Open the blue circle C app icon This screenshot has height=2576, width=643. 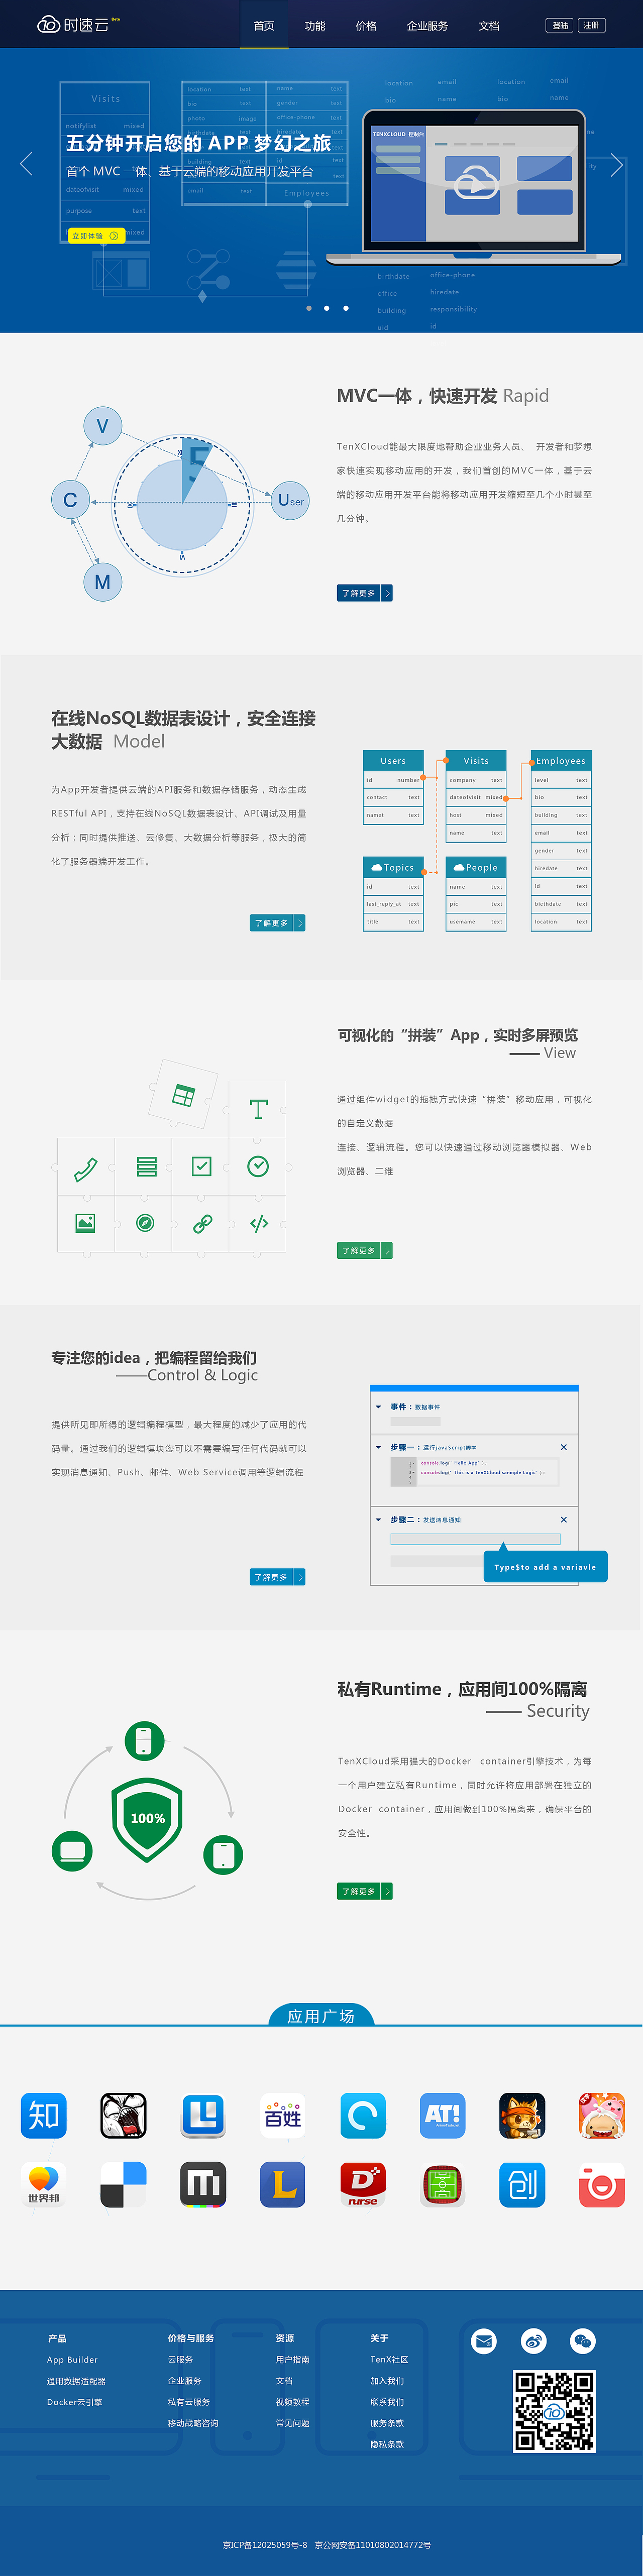tap(363, 2116)
